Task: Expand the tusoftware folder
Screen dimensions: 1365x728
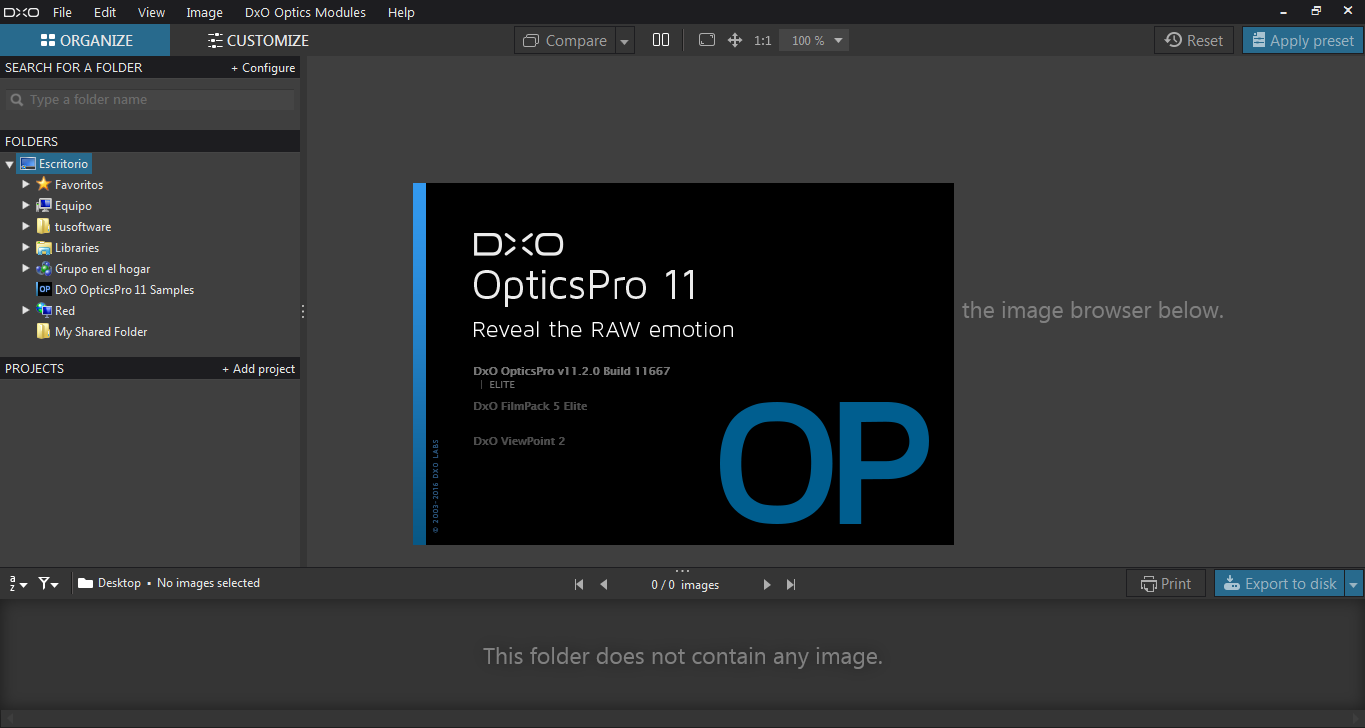Action: coord(26,227)
